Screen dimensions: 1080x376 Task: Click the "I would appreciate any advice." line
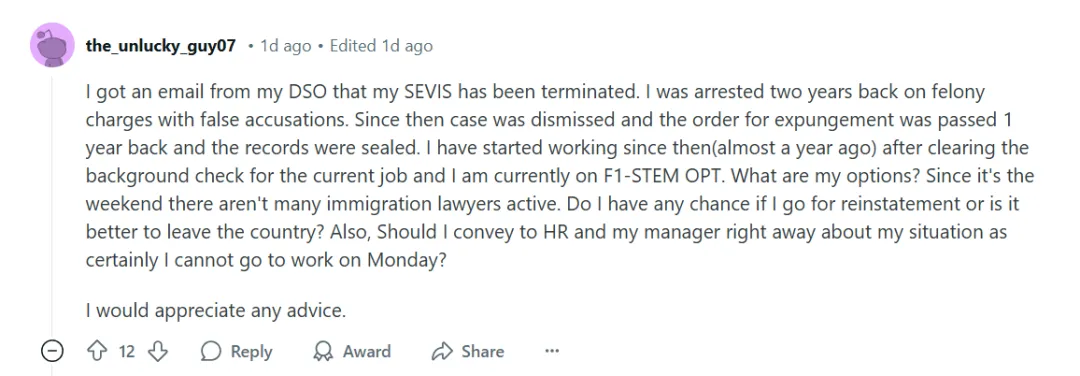pyautogui.click(x=216, y=311)
